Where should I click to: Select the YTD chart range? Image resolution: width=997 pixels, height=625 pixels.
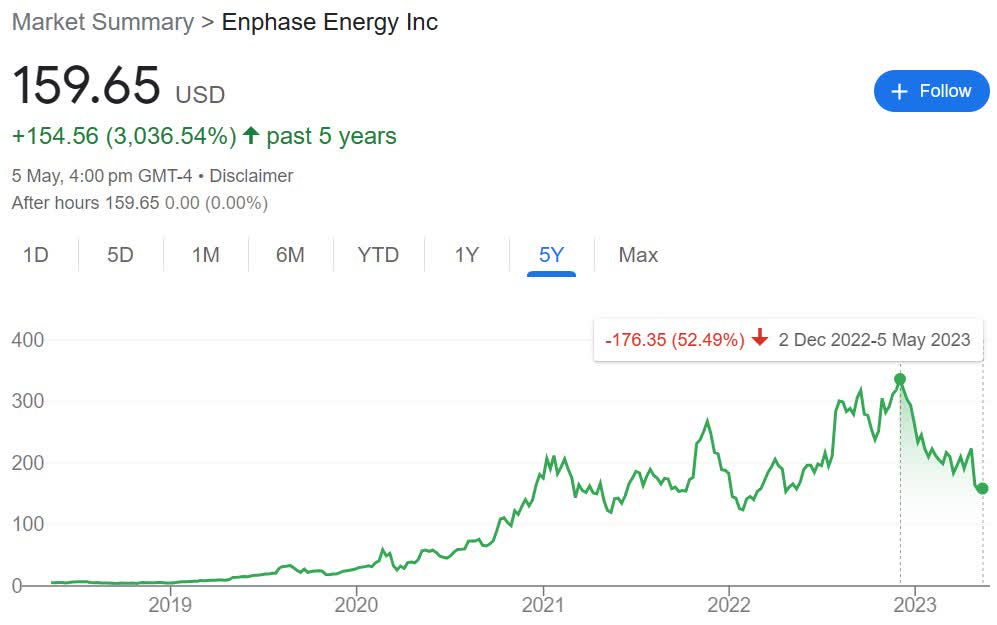pos(377,255)
